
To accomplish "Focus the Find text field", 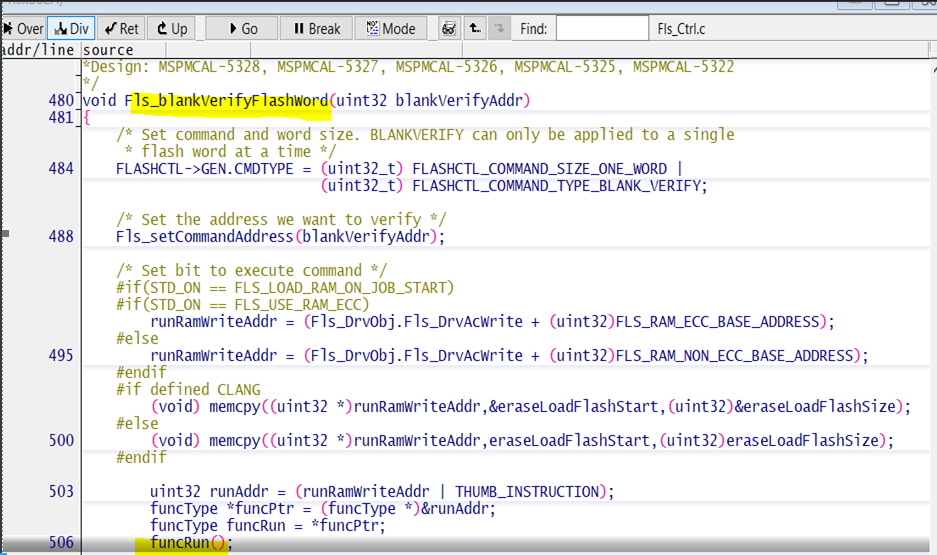I will click(602, 28).
